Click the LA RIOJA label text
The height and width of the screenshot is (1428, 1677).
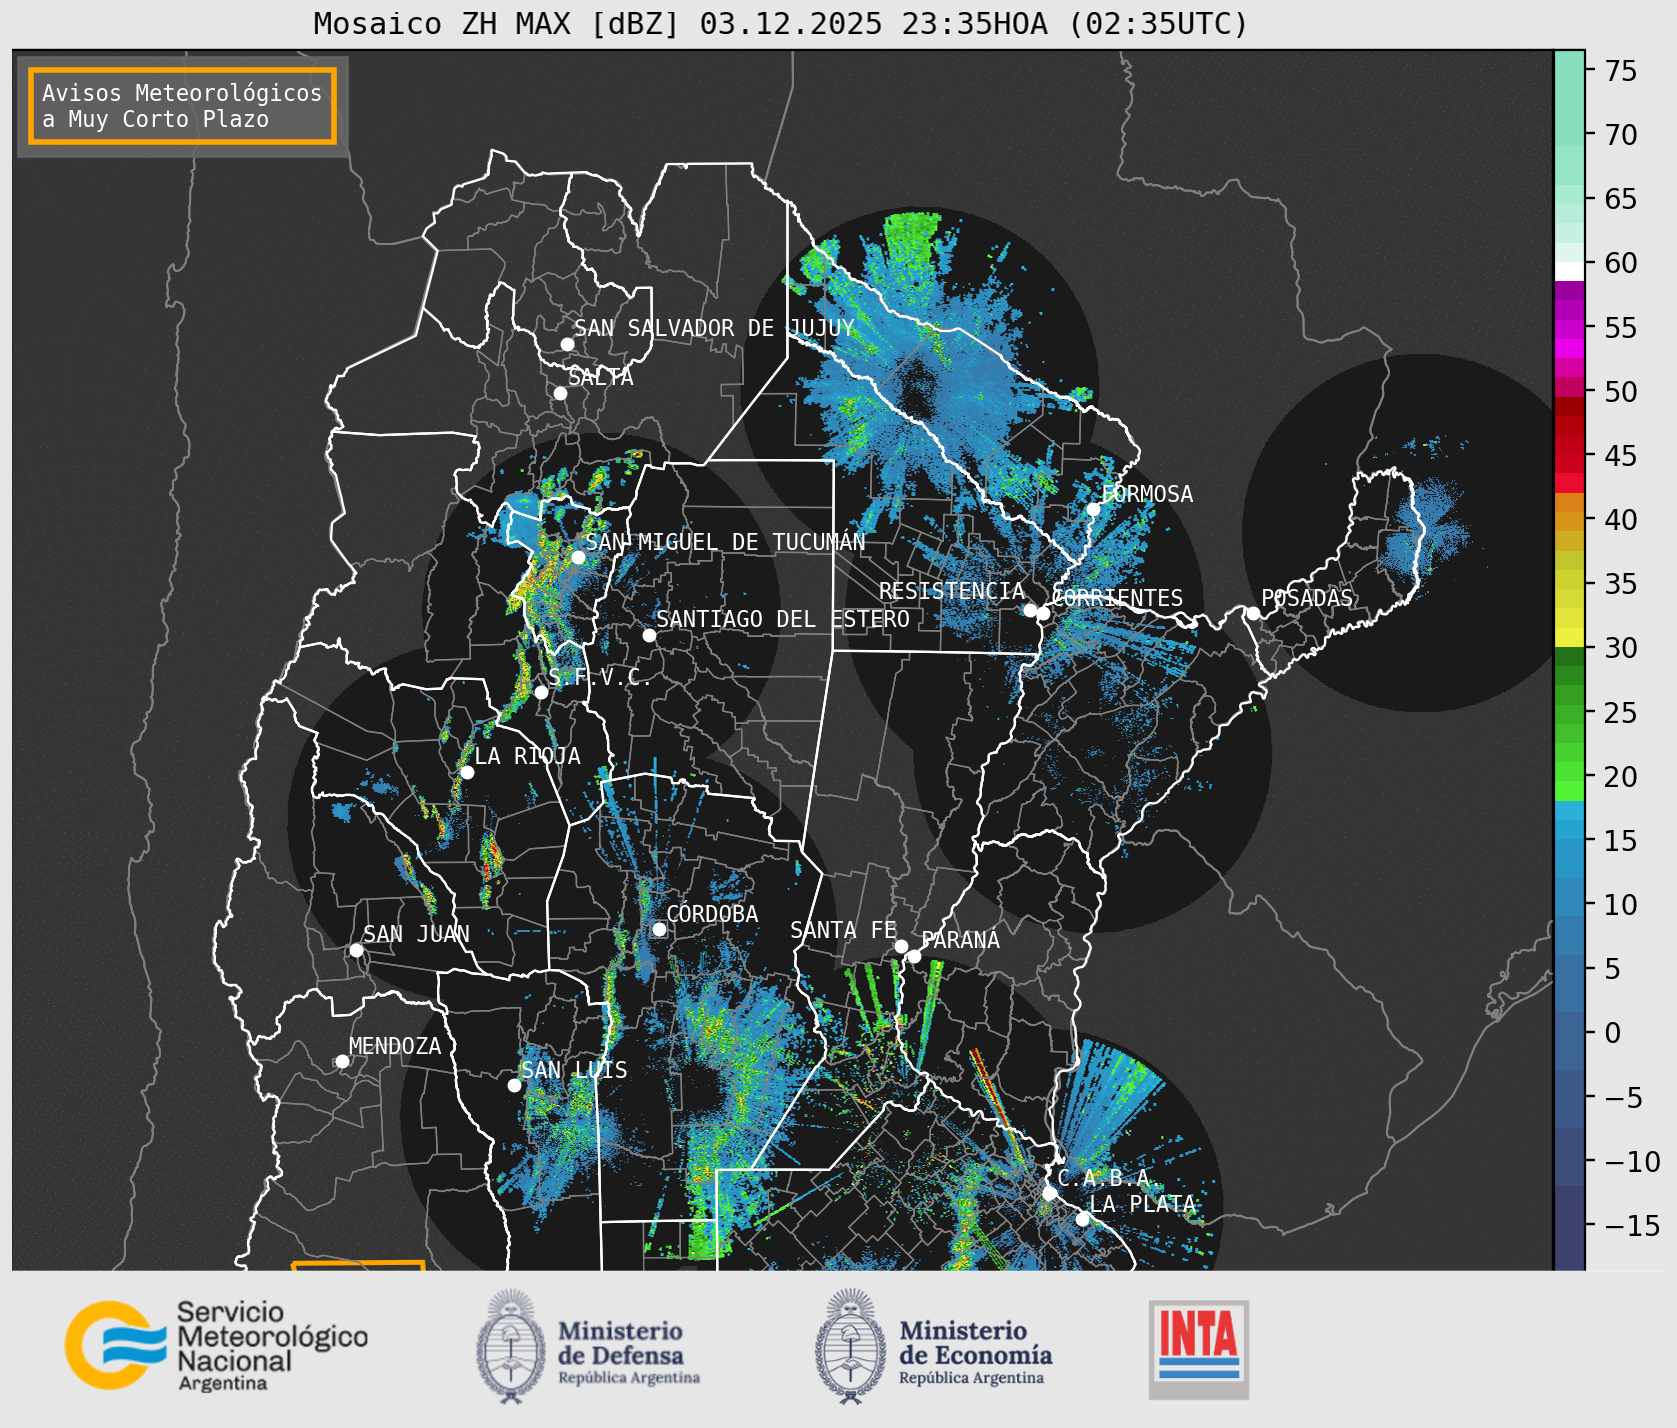pyautogui.click(x=527, y=756)
